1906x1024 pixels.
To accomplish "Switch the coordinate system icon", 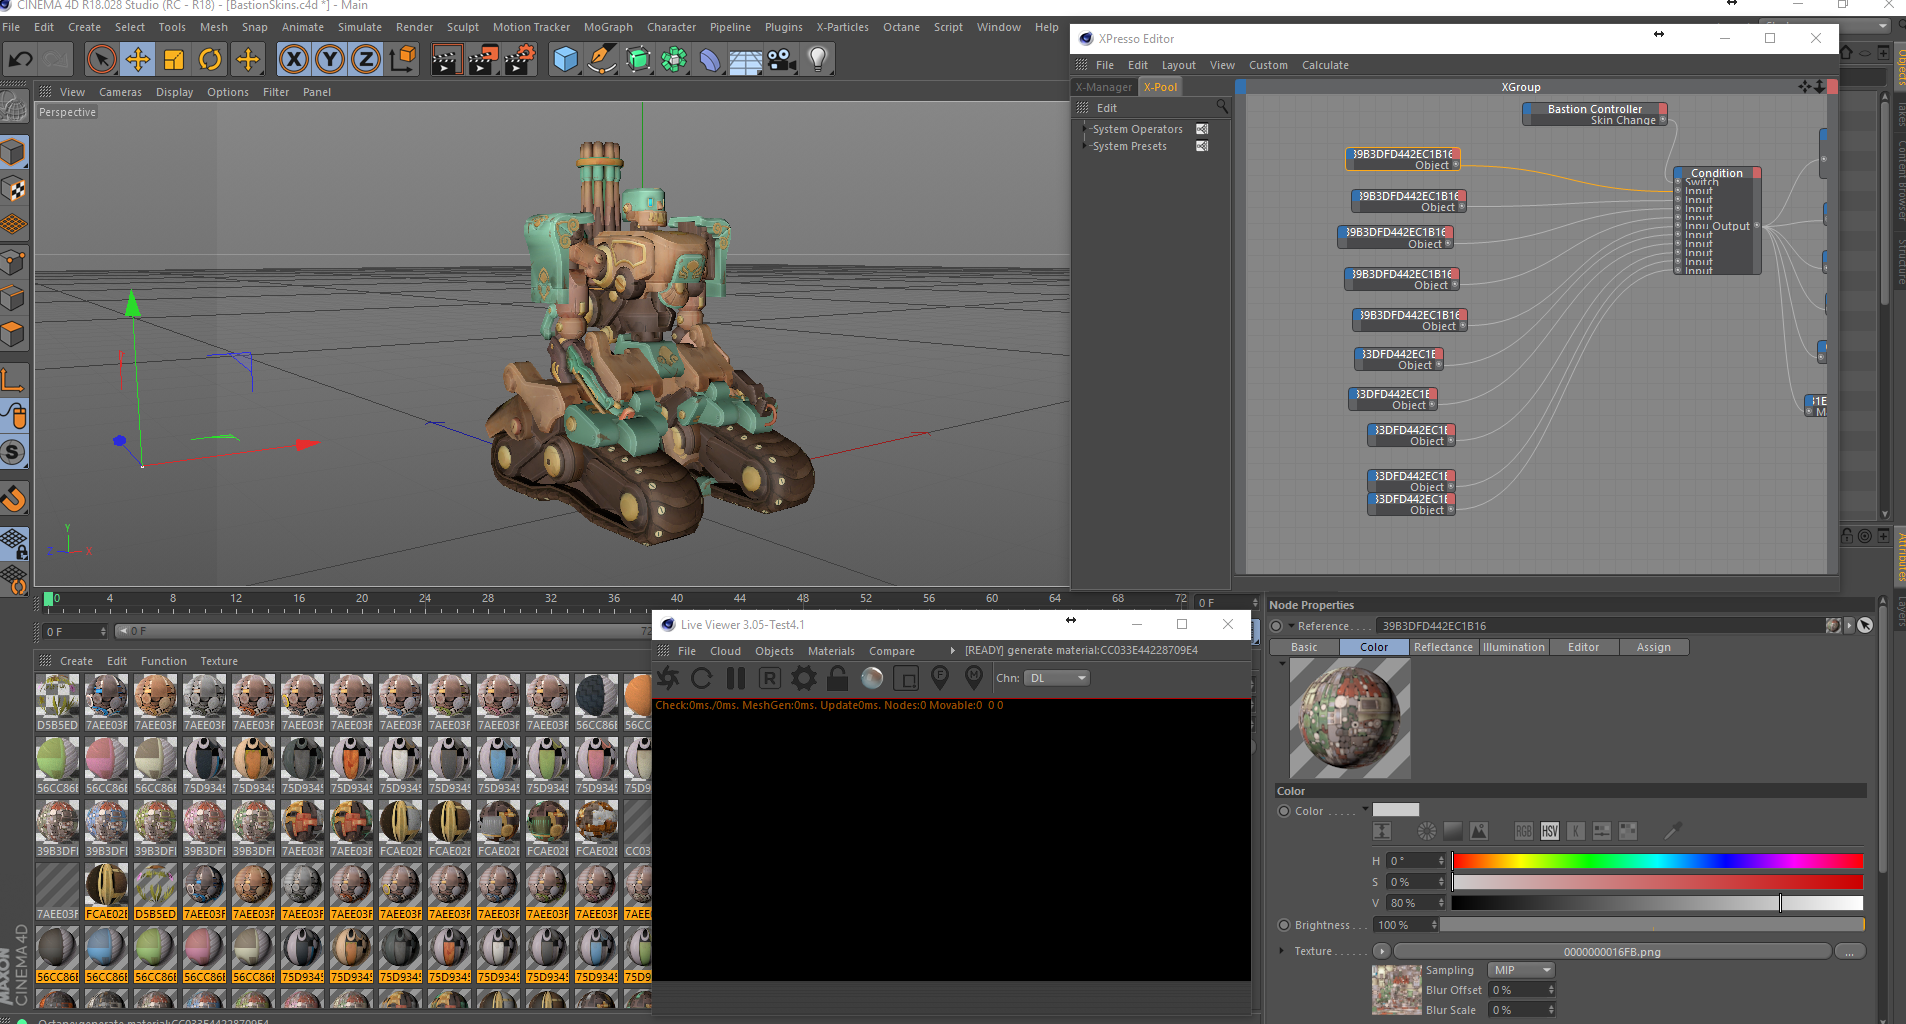I will tap(403, 59).
